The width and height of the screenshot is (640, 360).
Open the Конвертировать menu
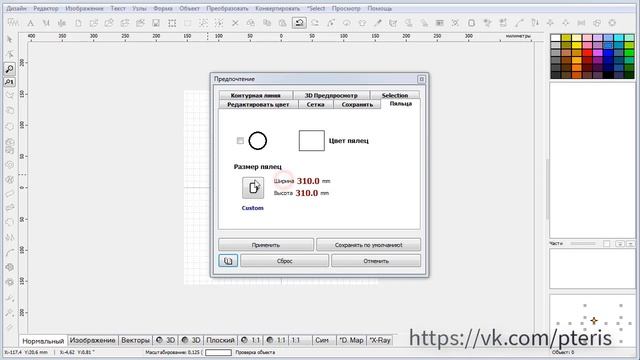278,9
